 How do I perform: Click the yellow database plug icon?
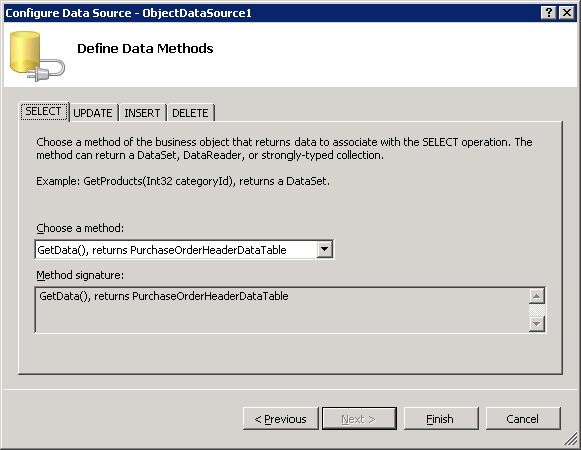click(37, 56)
